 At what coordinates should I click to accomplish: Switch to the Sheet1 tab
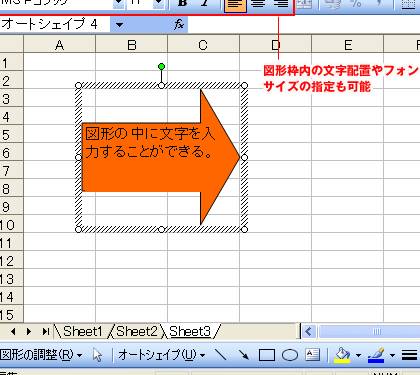pyautogui.click(x=83, y=331)
